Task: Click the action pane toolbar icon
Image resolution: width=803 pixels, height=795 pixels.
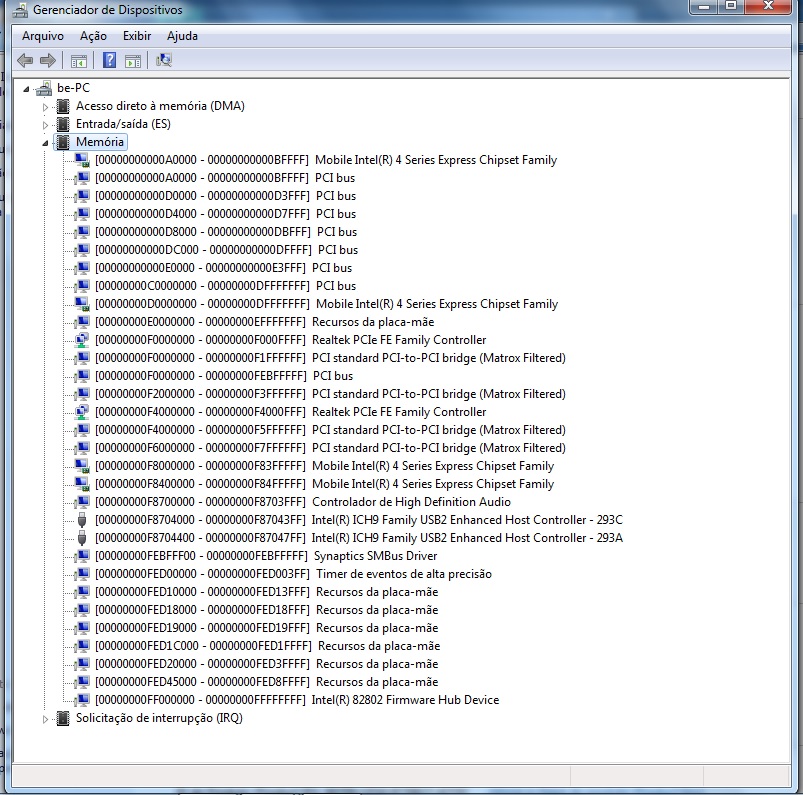Action: click(x=133, y=61)
